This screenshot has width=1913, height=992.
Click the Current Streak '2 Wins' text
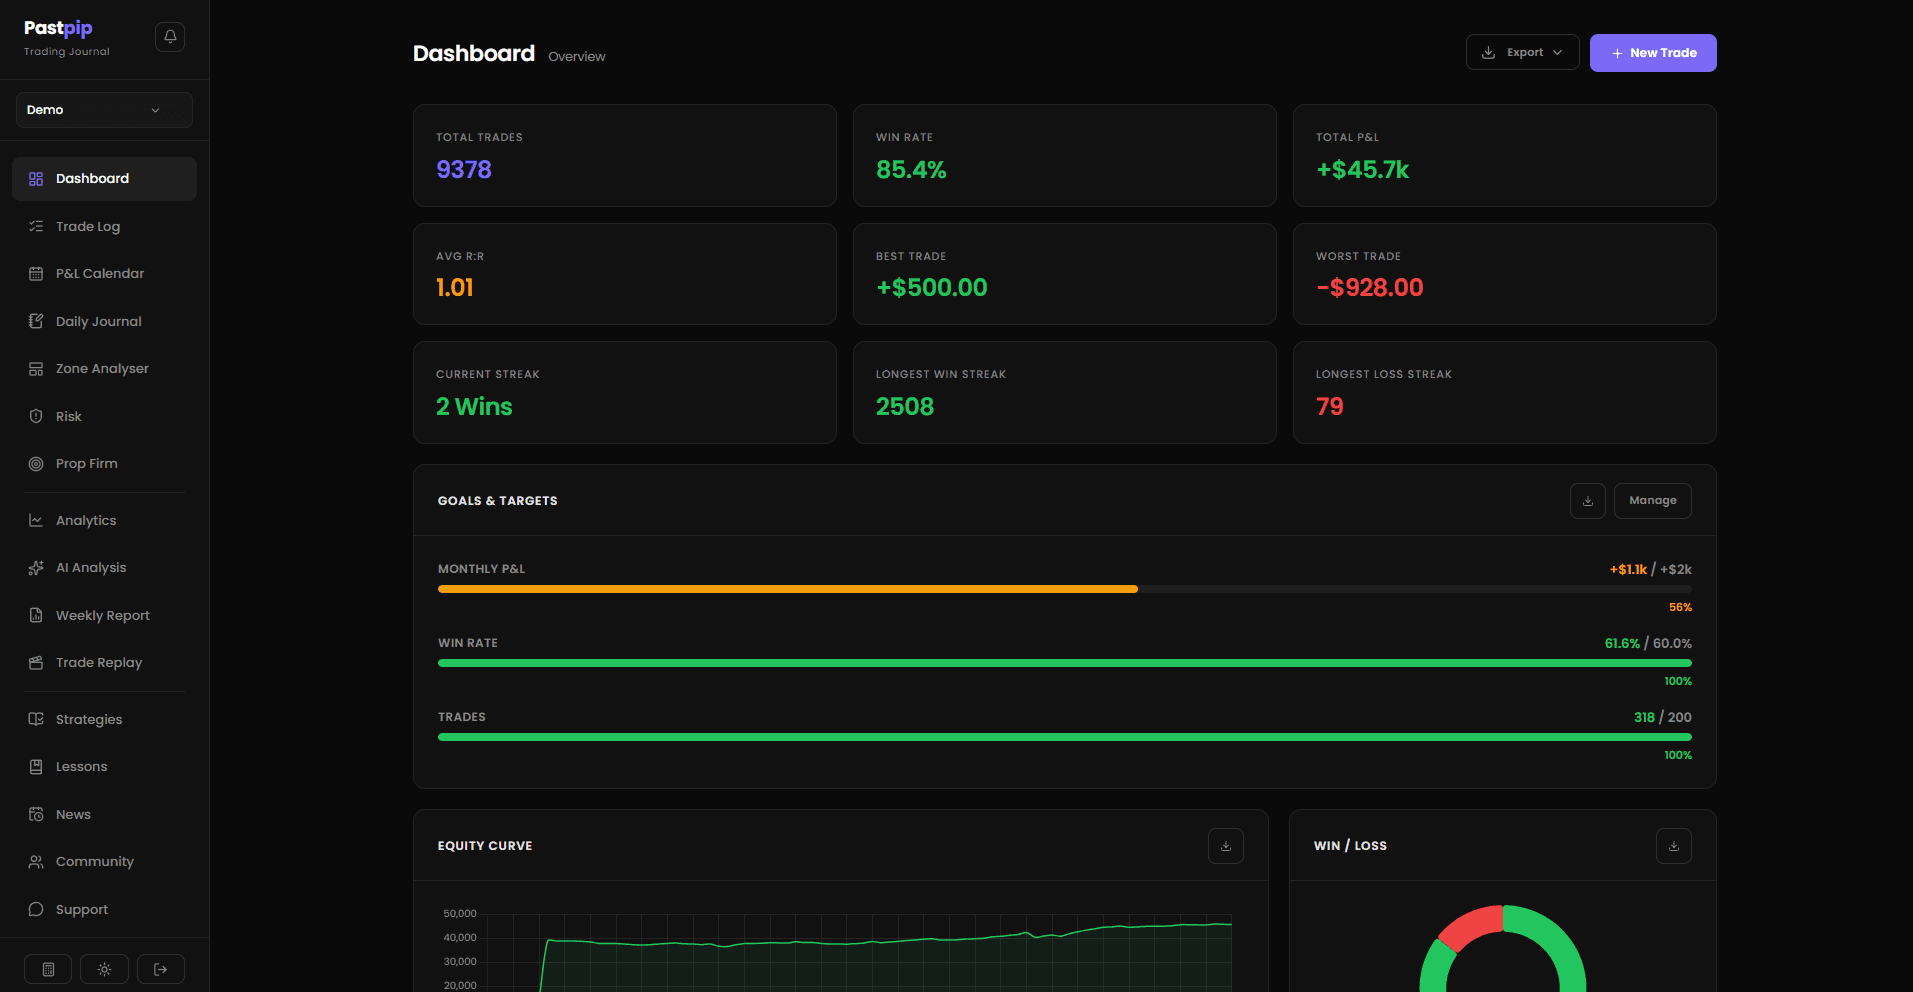[x=474, y=407]
